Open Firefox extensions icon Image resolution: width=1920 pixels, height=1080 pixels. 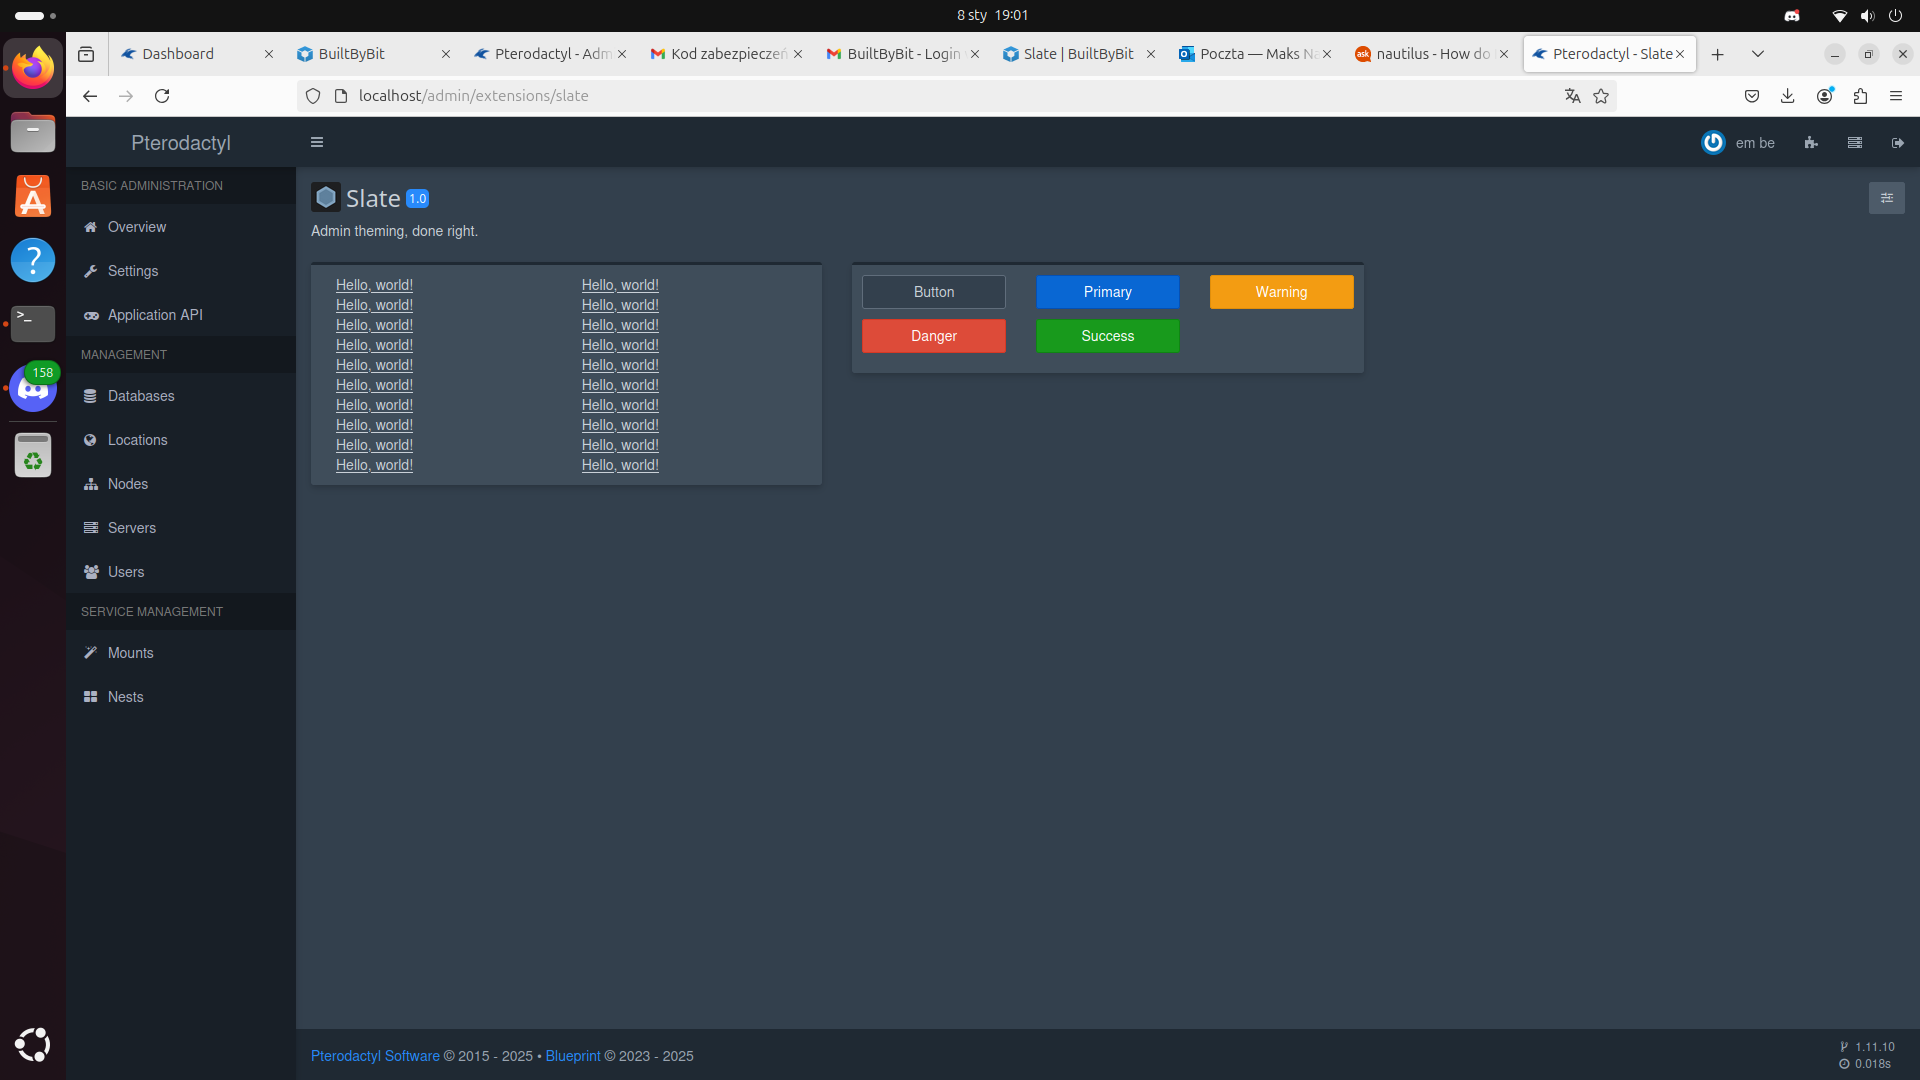coord(1860,96)
